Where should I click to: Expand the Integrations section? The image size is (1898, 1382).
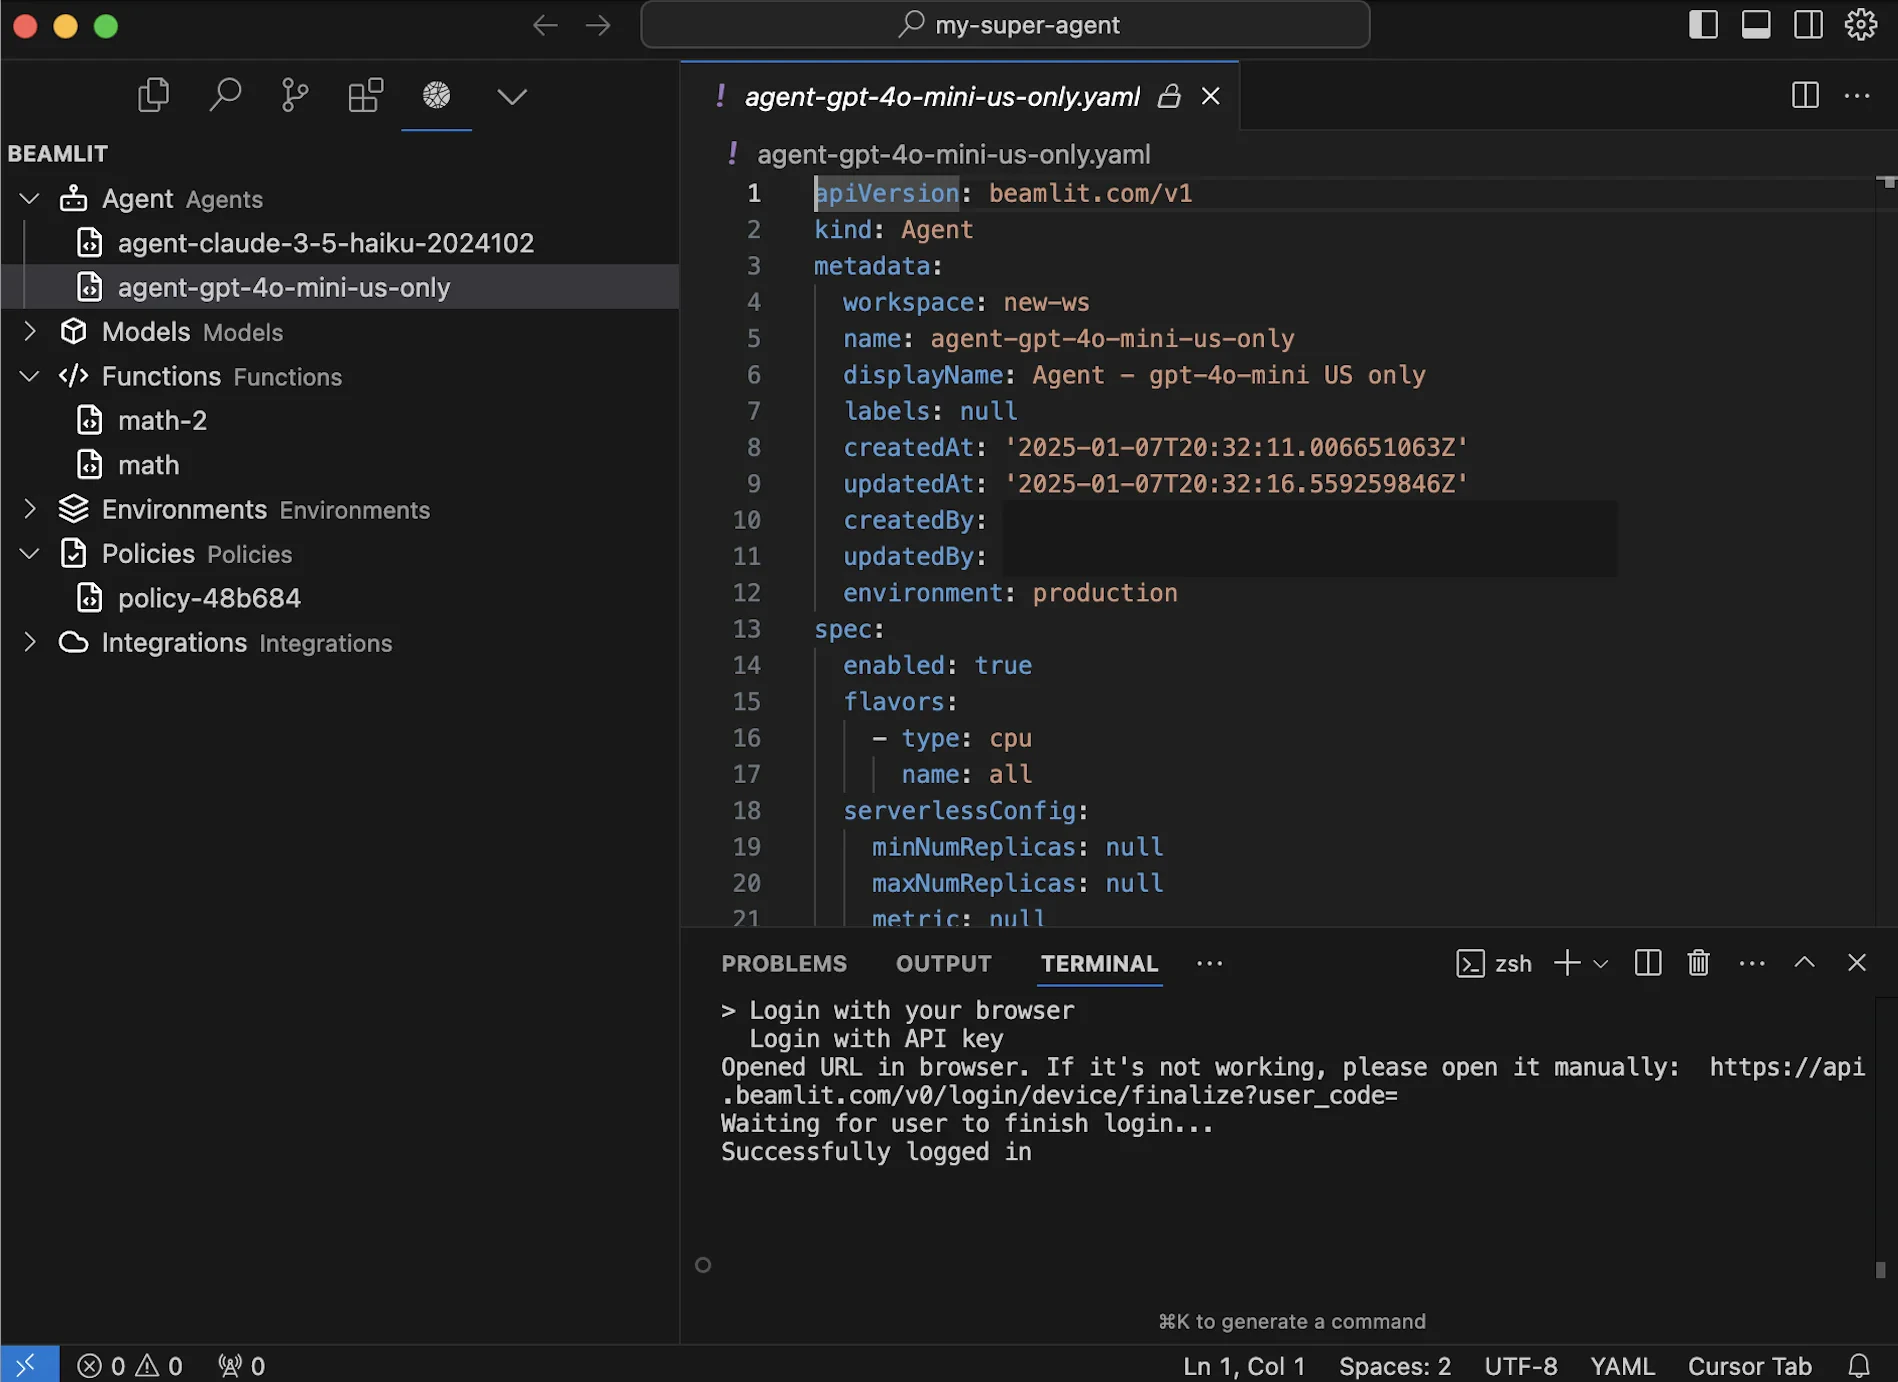tap(29, 642)
